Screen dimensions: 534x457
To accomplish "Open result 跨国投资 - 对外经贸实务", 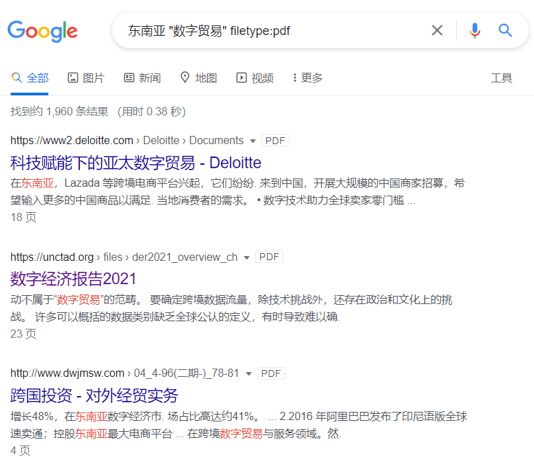I will coord(94,395).
